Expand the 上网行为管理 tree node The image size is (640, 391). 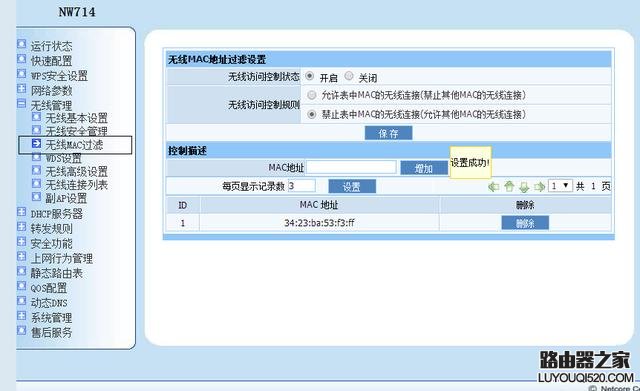[x=22, y=256]
